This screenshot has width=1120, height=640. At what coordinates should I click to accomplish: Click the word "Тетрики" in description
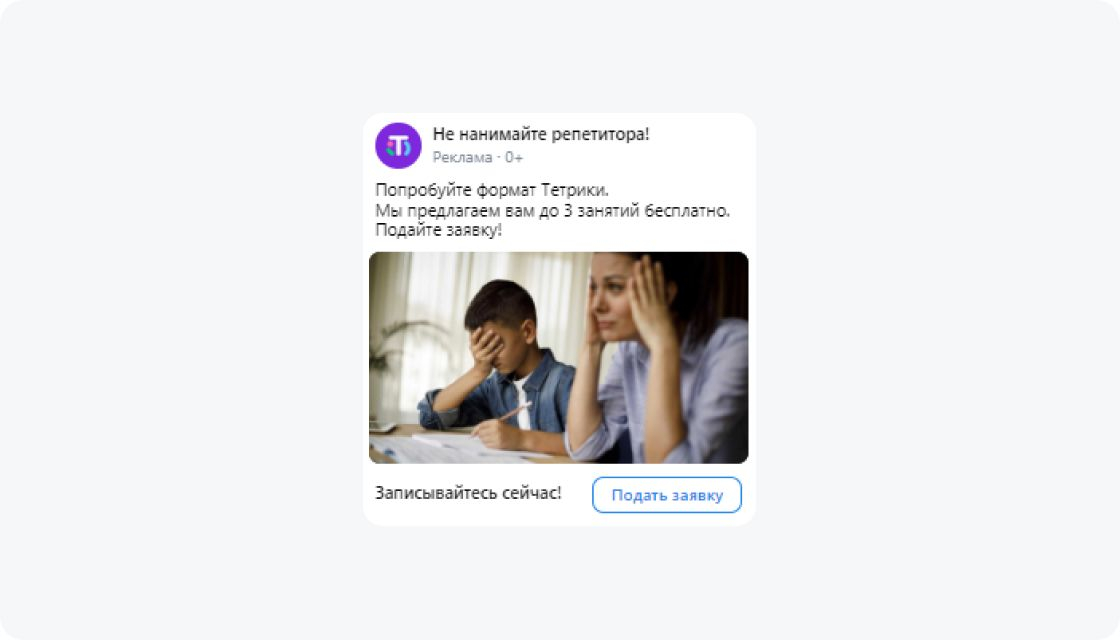tap(575, 191)
